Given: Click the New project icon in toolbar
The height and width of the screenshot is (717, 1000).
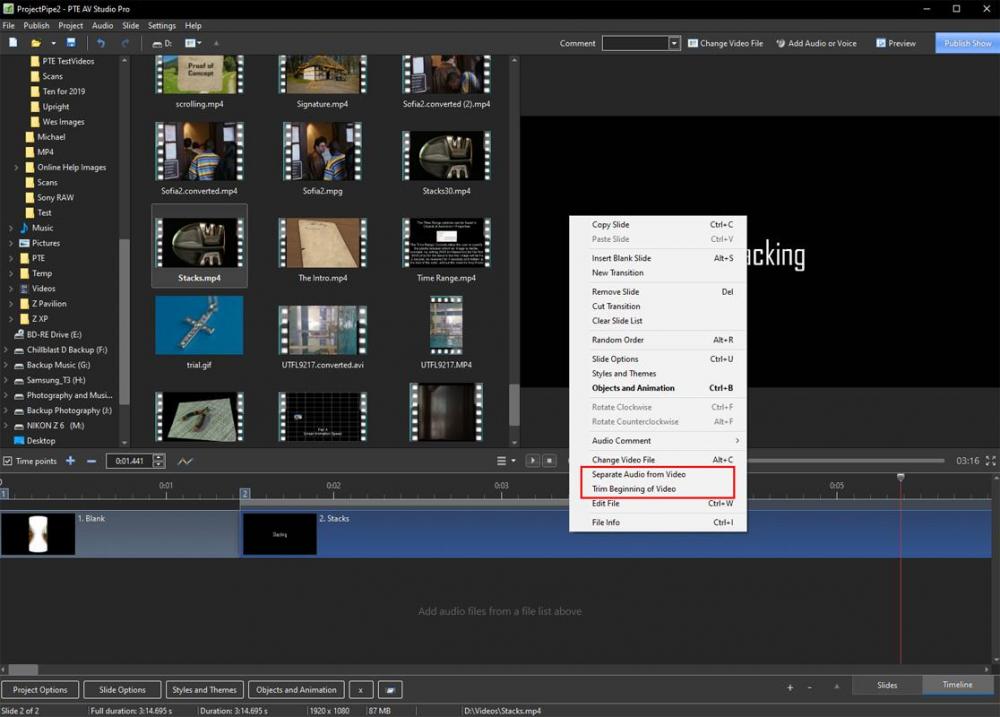Looking at the screenshot, I should point(13,43).
